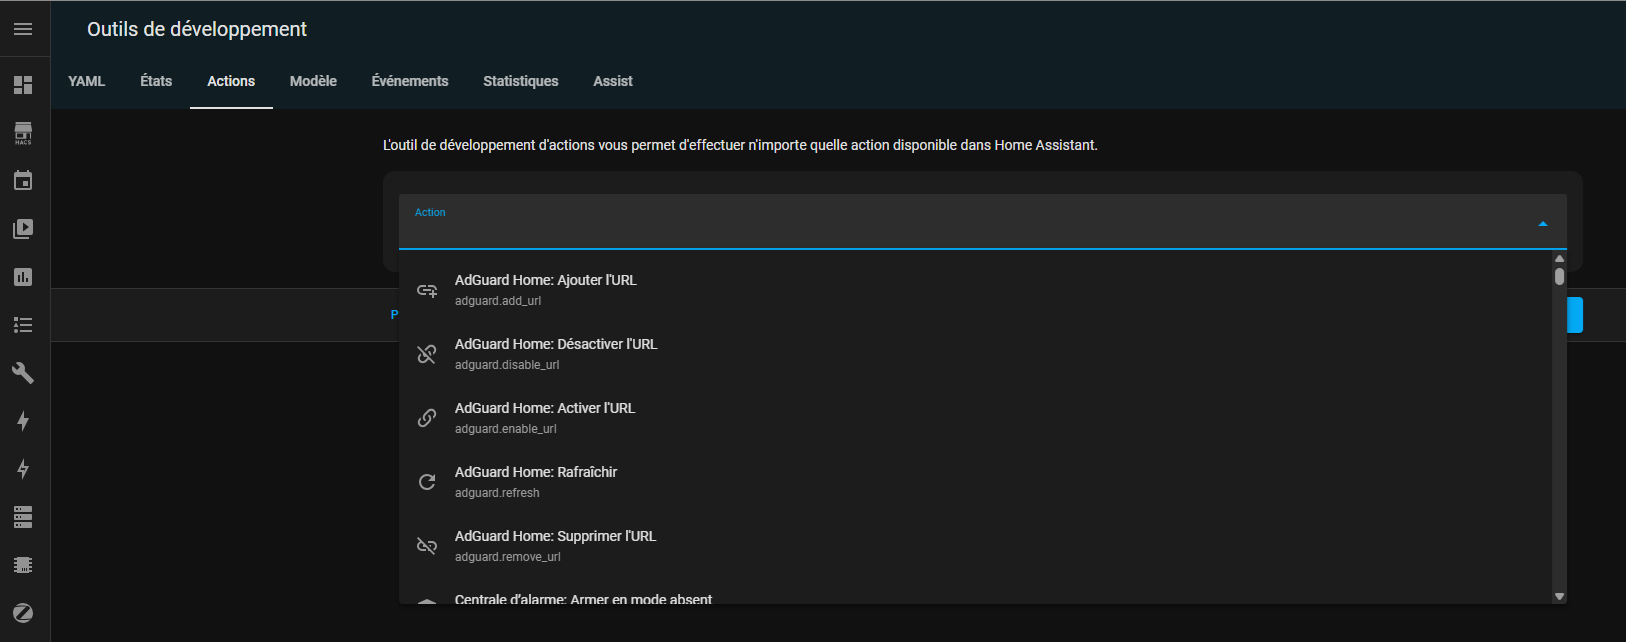Focus the Action combo box field
Image resolution: width=1626 pixels, height=642 pixels.
tap(983, 221)
